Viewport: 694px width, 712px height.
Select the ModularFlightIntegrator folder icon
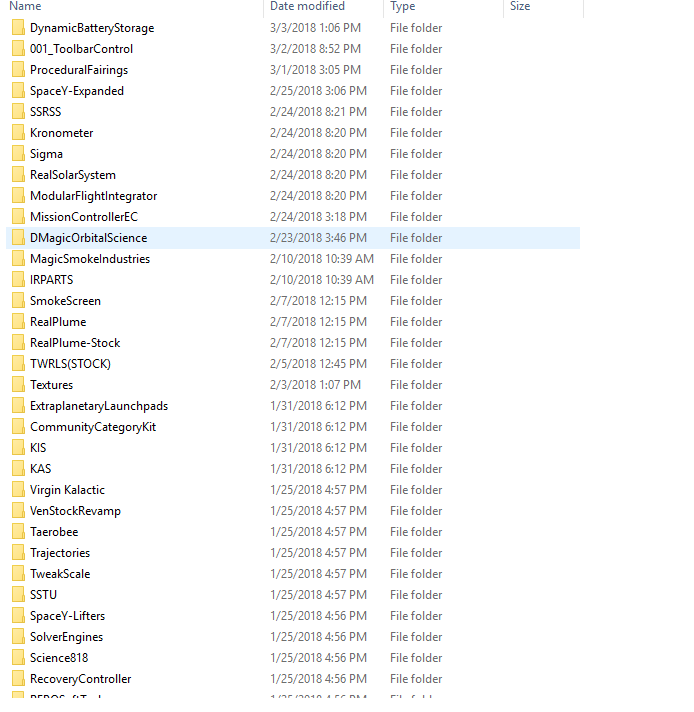tap(18, 196)
